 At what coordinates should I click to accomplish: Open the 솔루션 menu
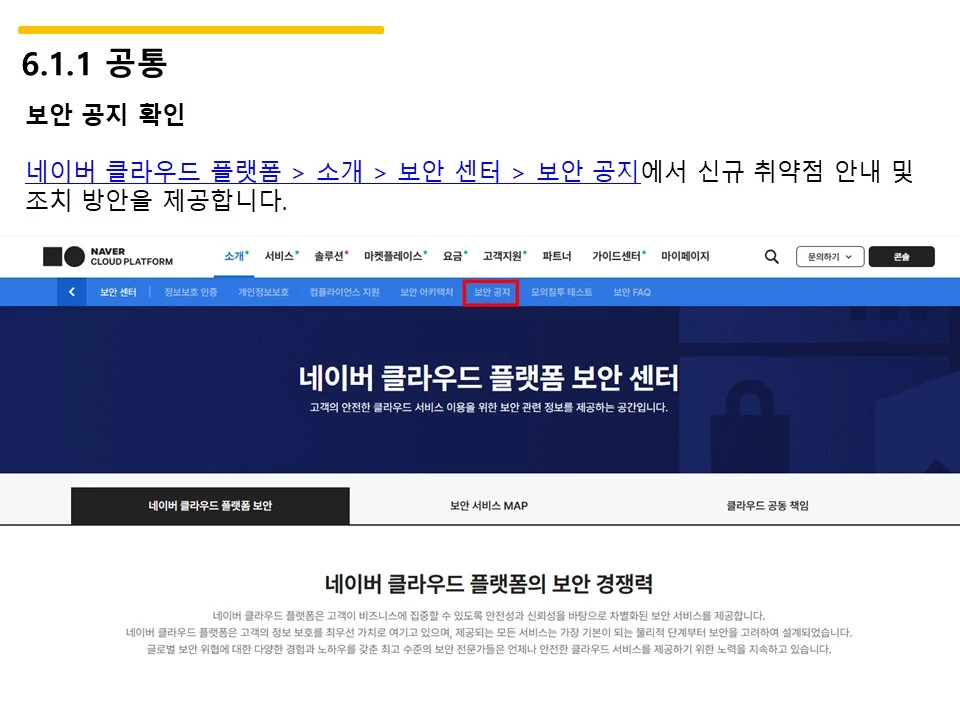pos(330,256)
